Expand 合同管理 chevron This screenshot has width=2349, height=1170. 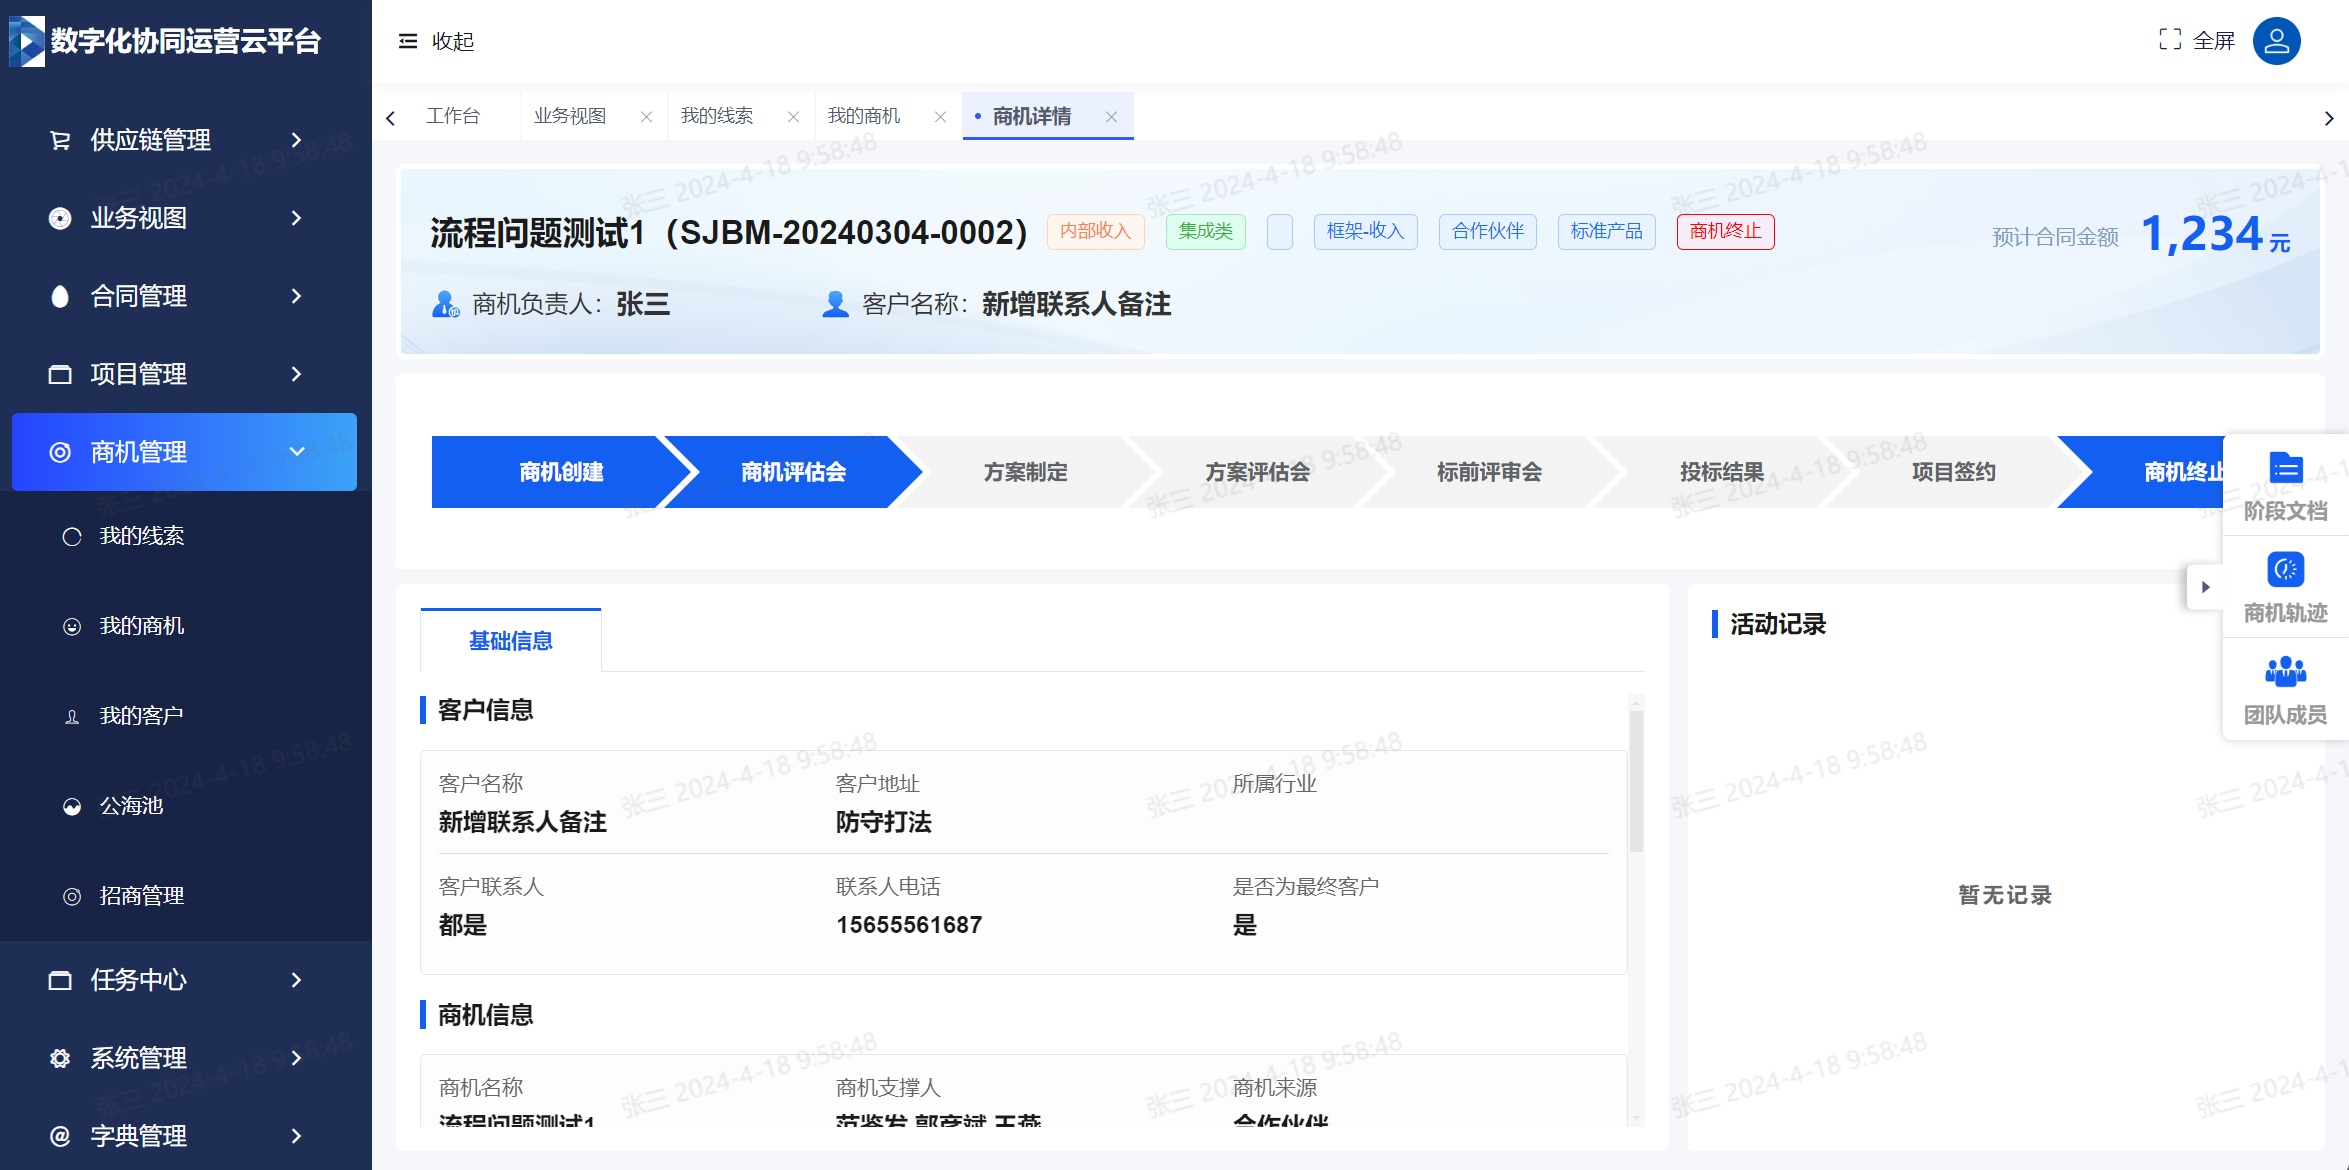(x=296, y=296)
